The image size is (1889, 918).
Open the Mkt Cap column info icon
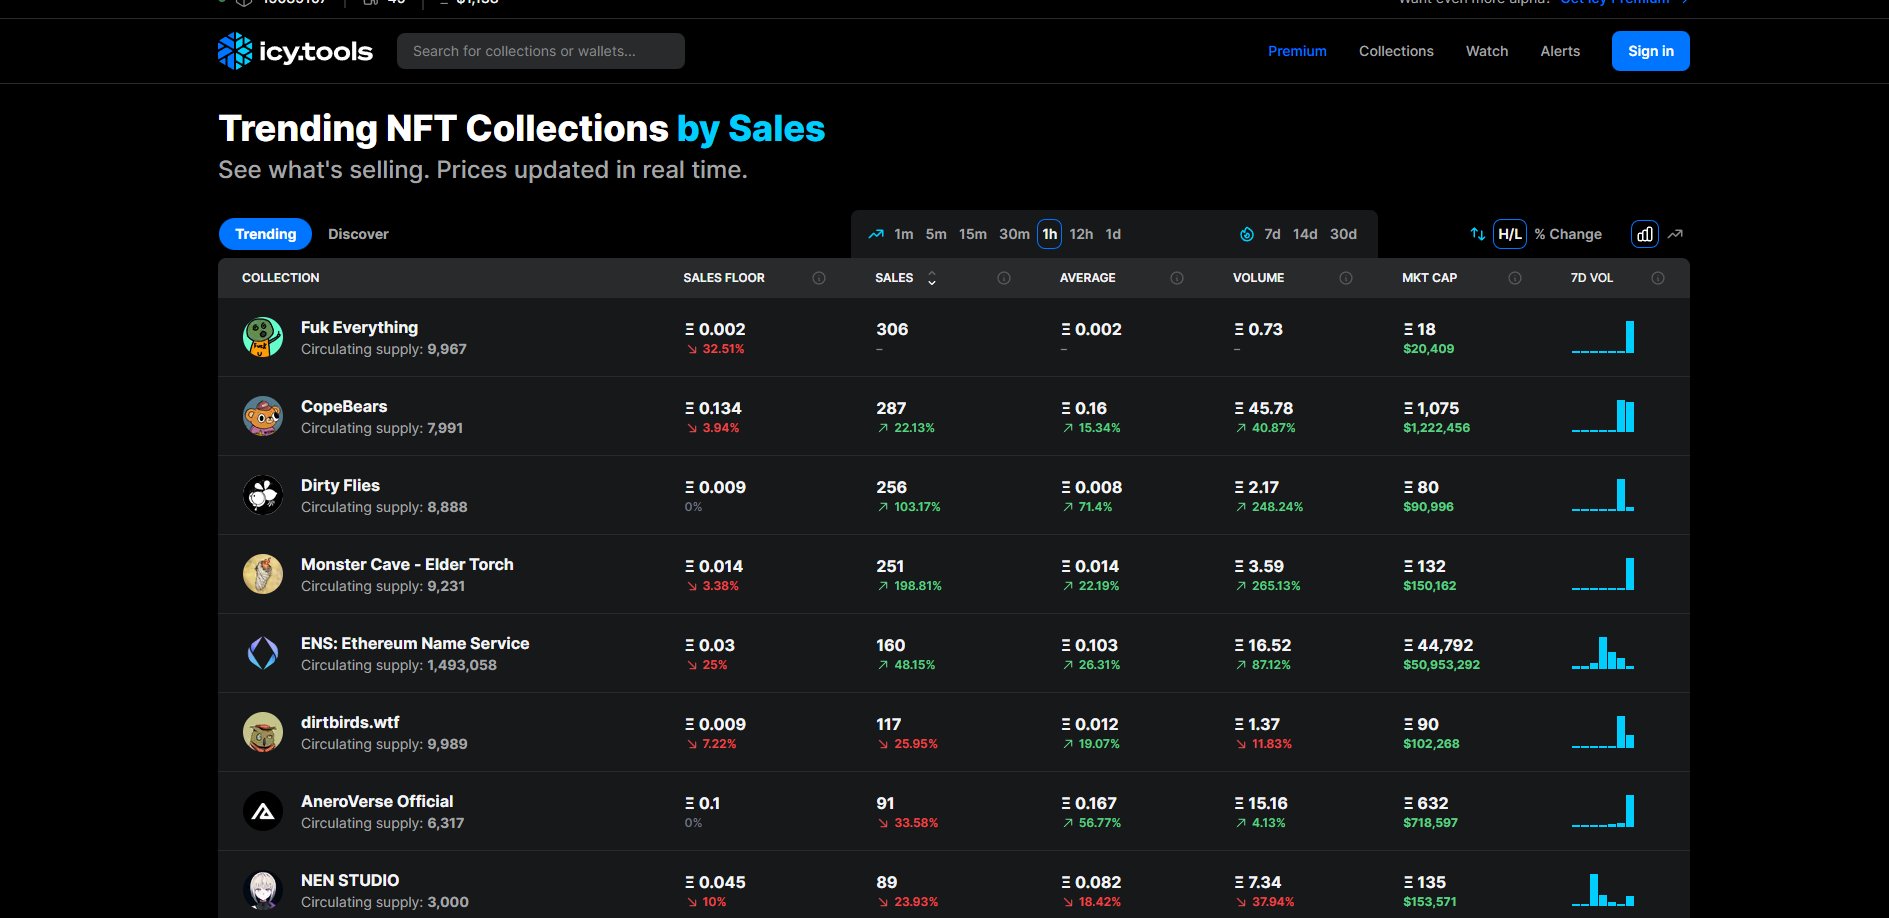[x=1515, y=278]
